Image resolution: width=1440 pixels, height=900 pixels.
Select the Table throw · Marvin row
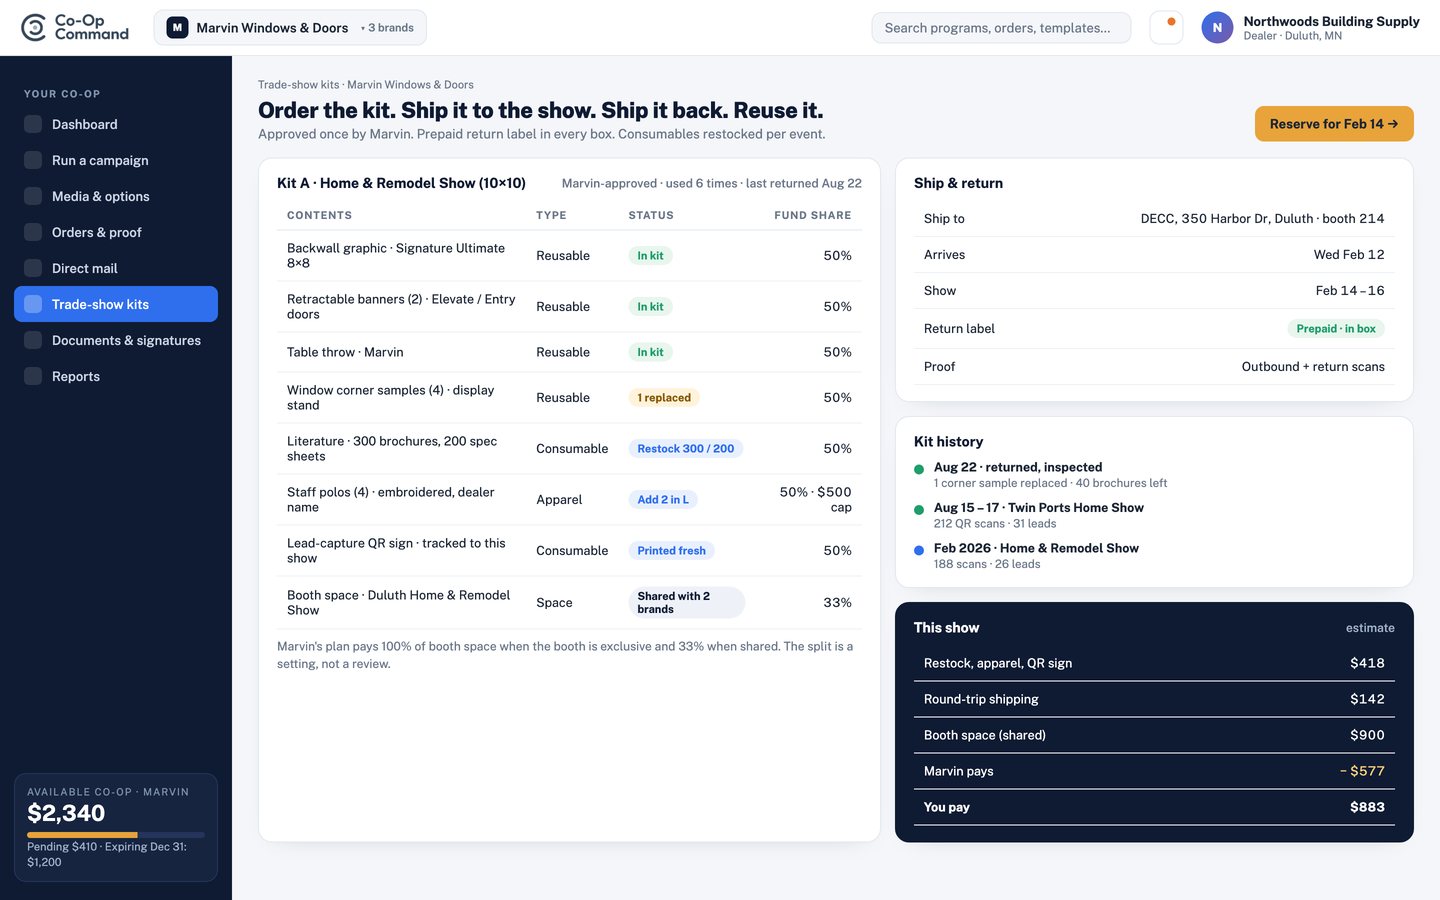pyautogui.click(x=569, y=352)
